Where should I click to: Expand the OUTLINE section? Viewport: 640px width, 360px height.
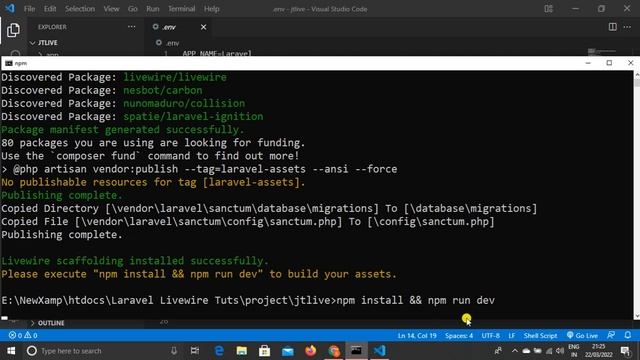[48, 323]
